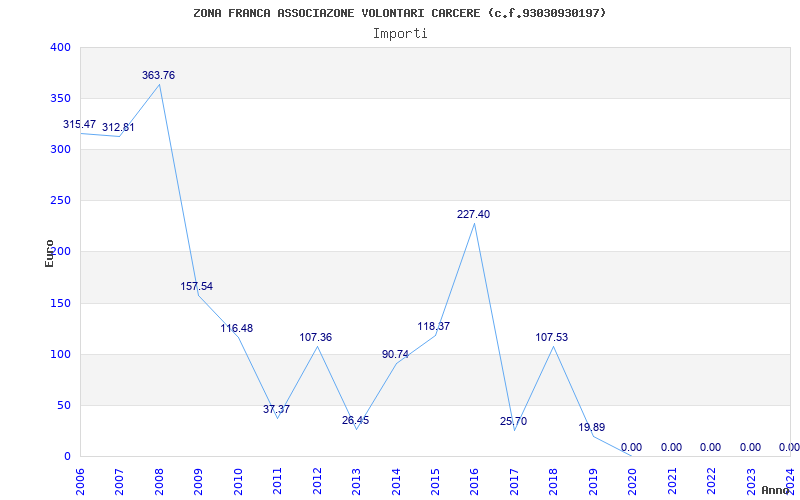Click the 0.00 label above 2020

[631, 448]
